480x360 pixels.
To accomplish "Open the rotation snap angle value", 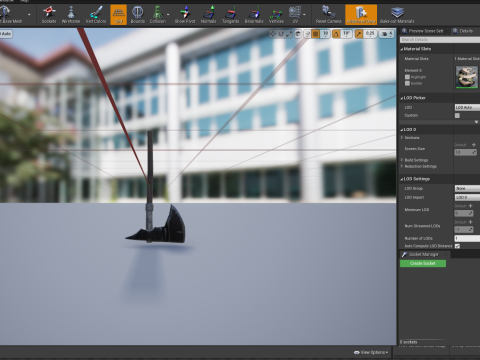I will (346, 34).
